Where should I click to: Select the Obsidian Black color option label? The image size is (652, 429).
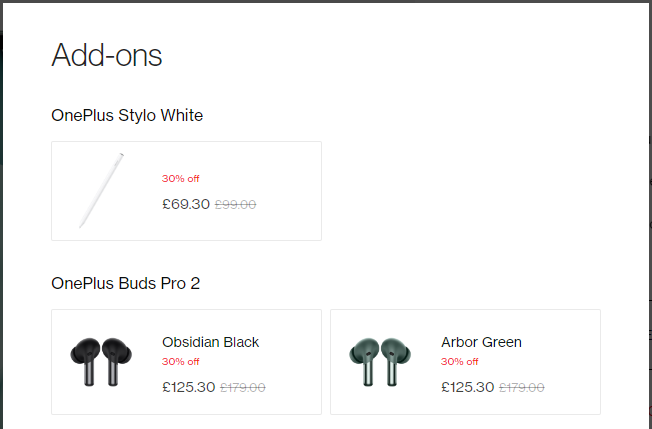point(210,342)
